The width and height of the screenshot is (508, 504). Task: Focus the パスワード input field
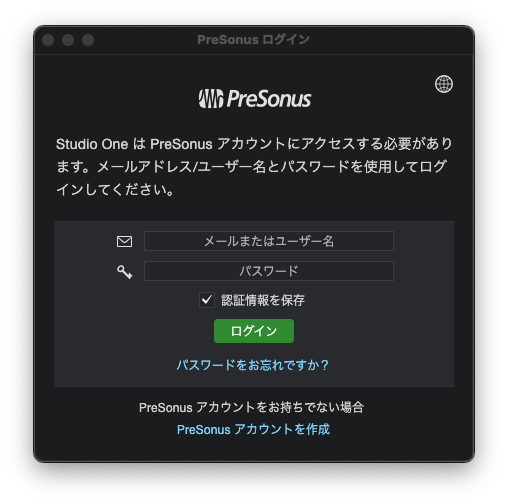(269, 271)
